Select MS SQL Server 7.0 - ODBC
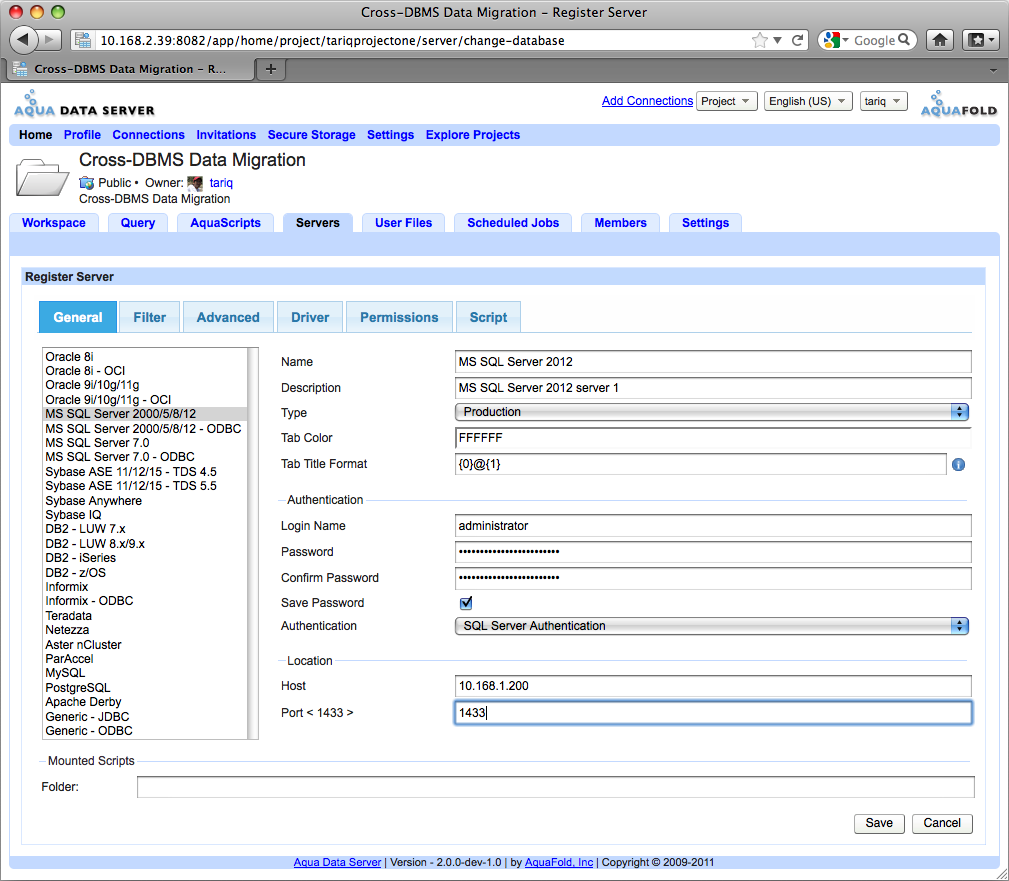1009x881 pixels. (145, 457)
